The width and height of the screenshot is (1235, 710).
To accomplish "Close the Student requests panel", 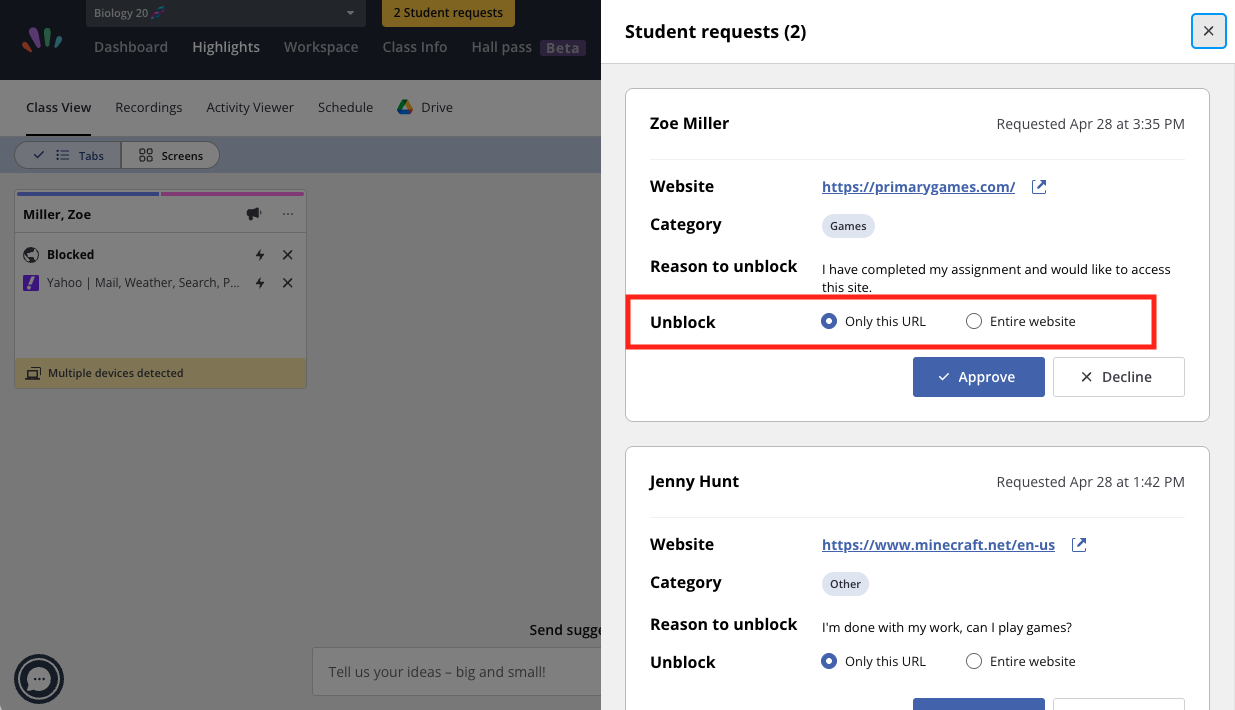I will (1208, 31).
